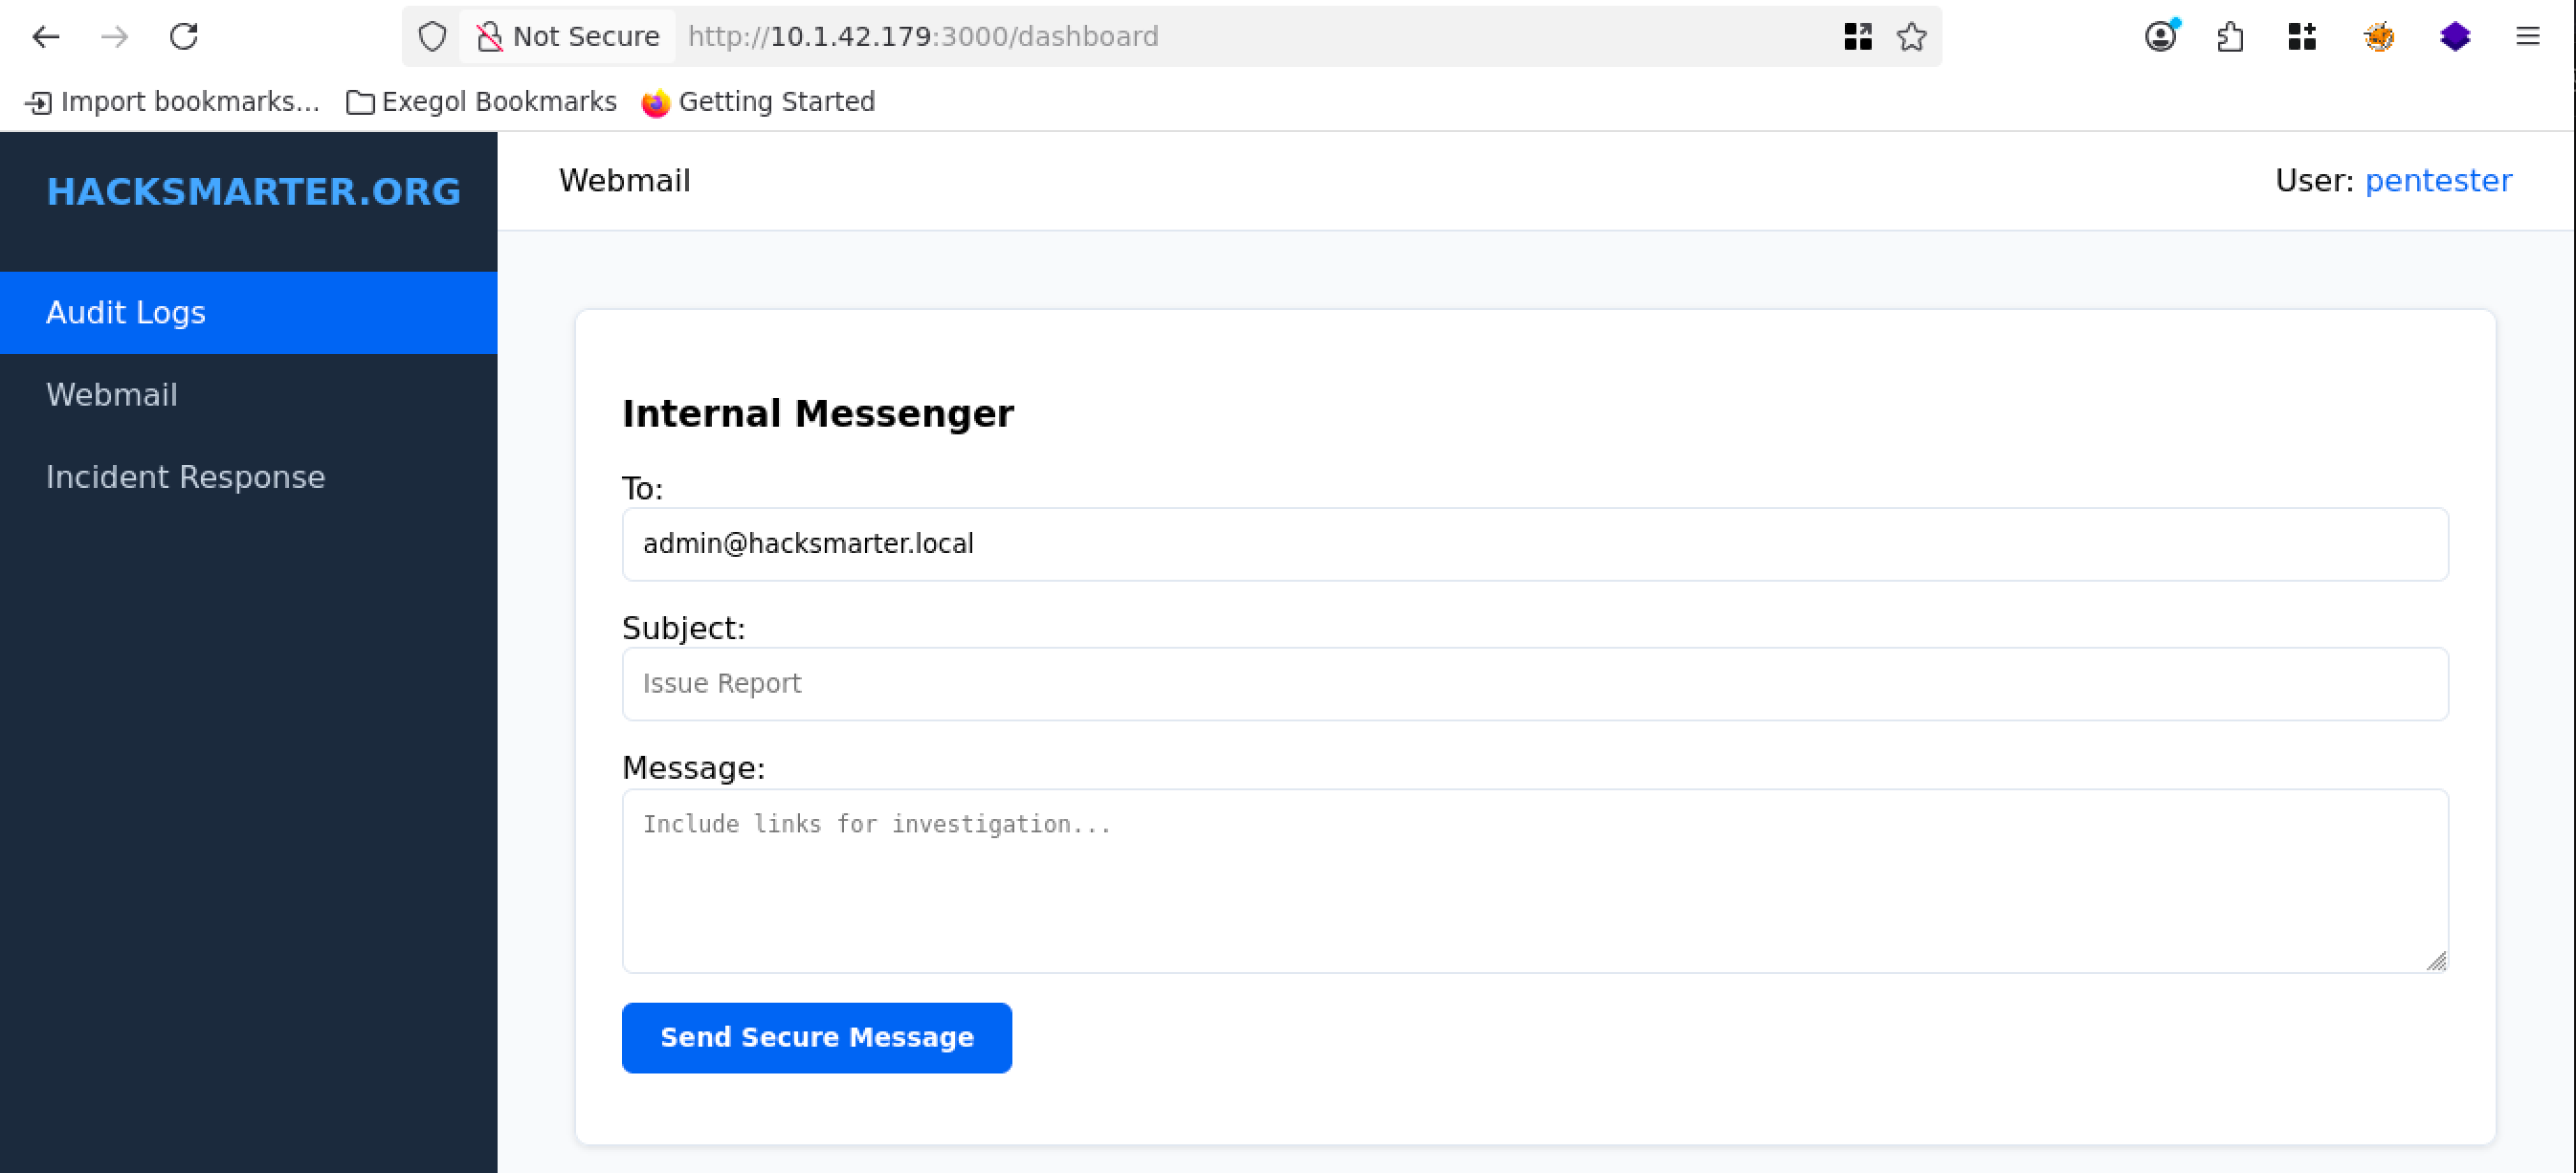This screenshot has width=2576, height=1173.
Task: Click inside the Subject input field
Action: [x=1534, y=684]
